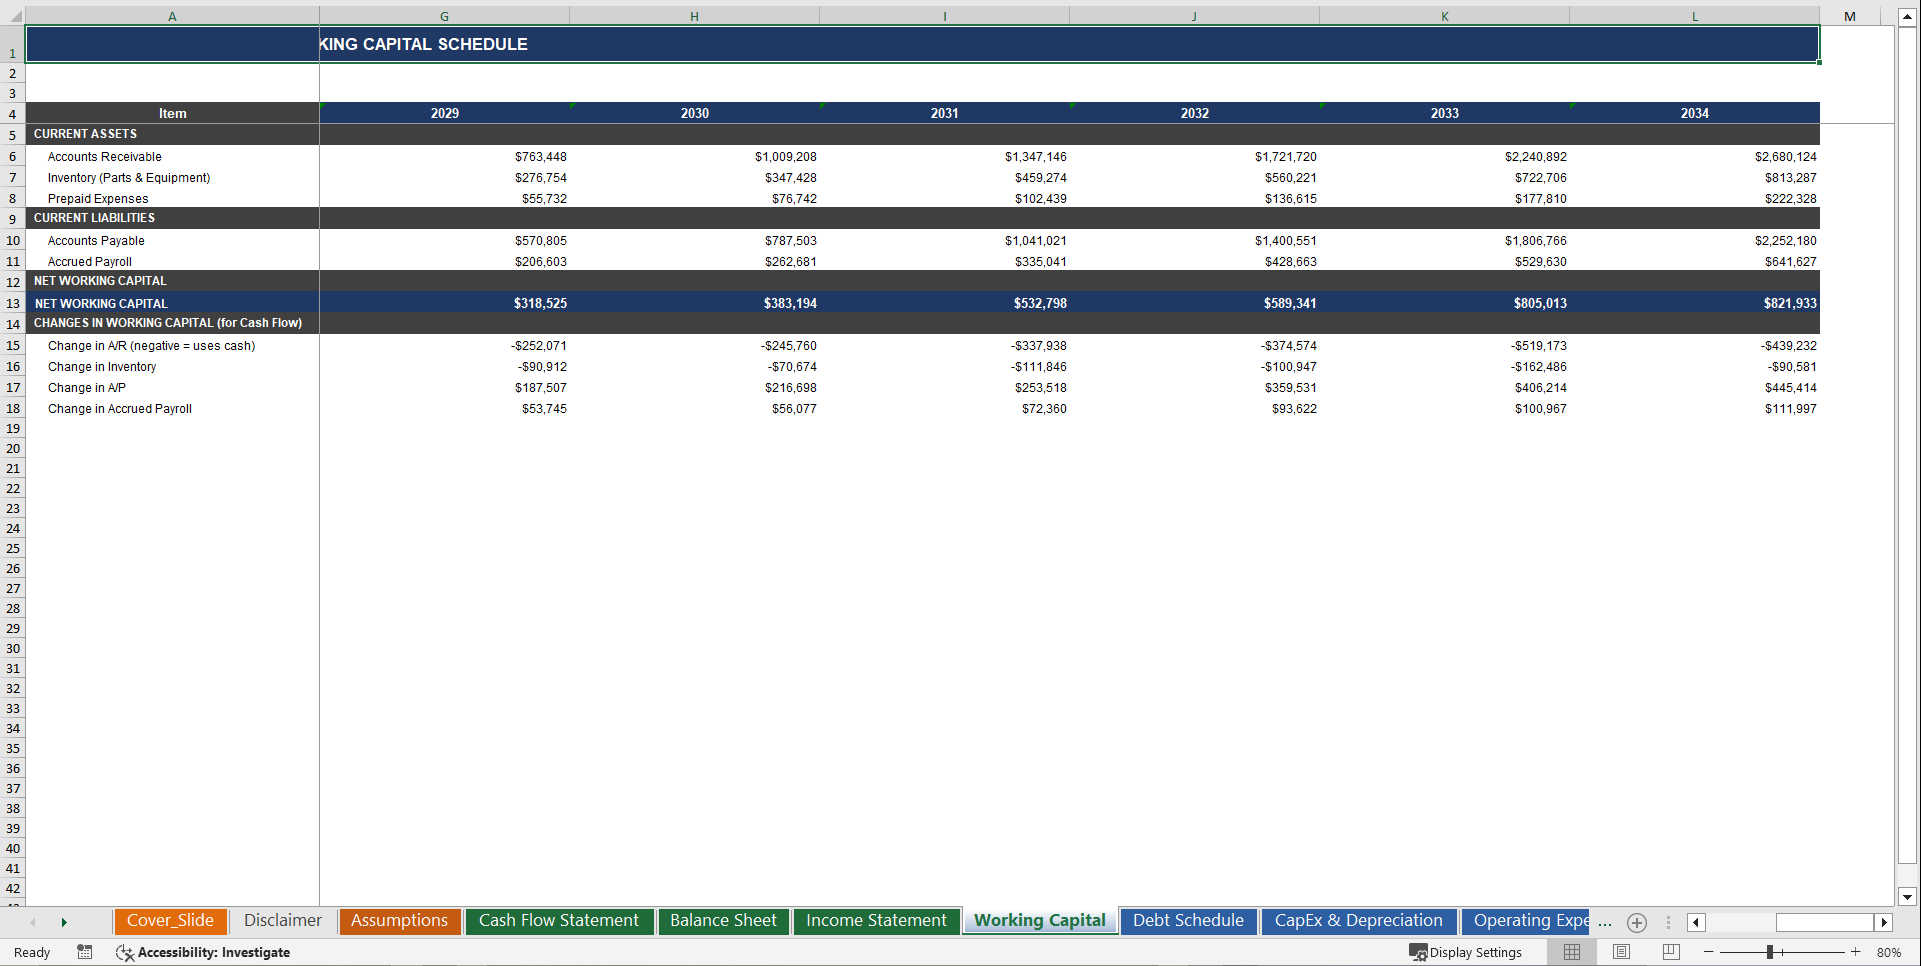This screenshot has width=1921, height=966.
Task: Open the Cash Flow Statement sheet
Action: click(559, 921)
